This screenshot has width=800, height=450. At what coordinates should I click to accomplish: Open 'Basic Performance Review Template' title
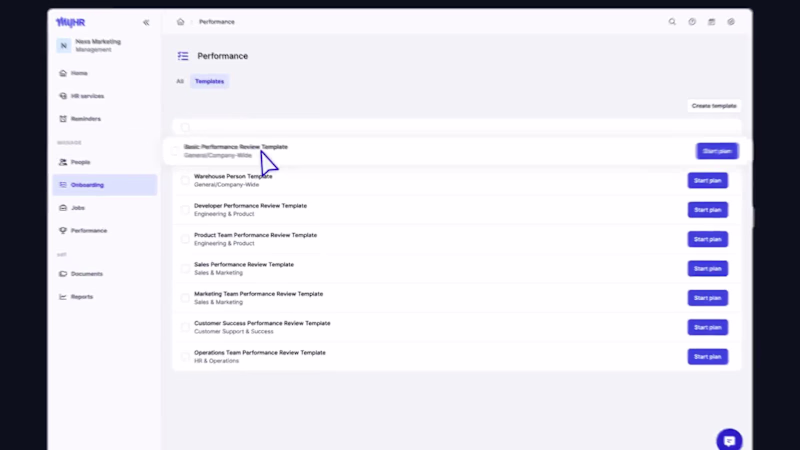click(x=236, y=147)
